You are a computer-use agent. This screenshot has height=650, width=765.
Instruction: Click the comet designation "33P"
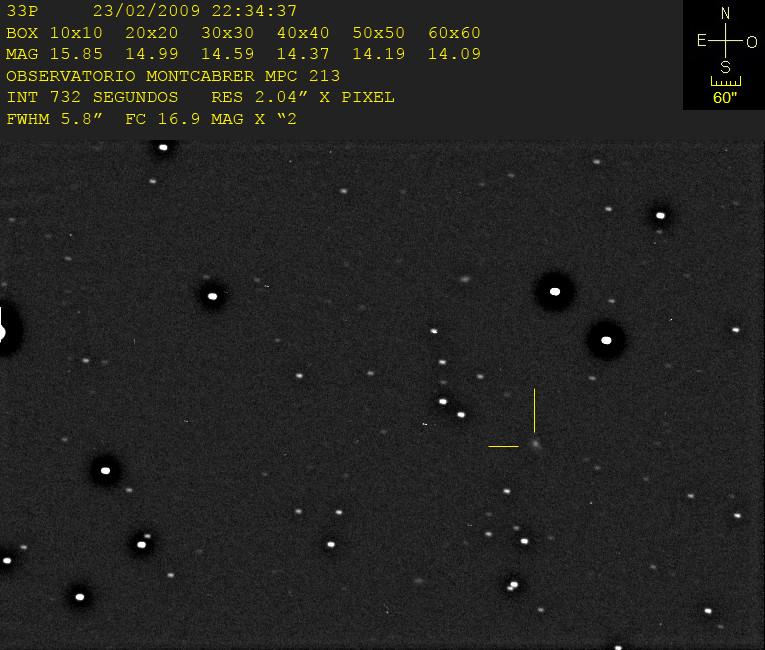pos(22,11)
